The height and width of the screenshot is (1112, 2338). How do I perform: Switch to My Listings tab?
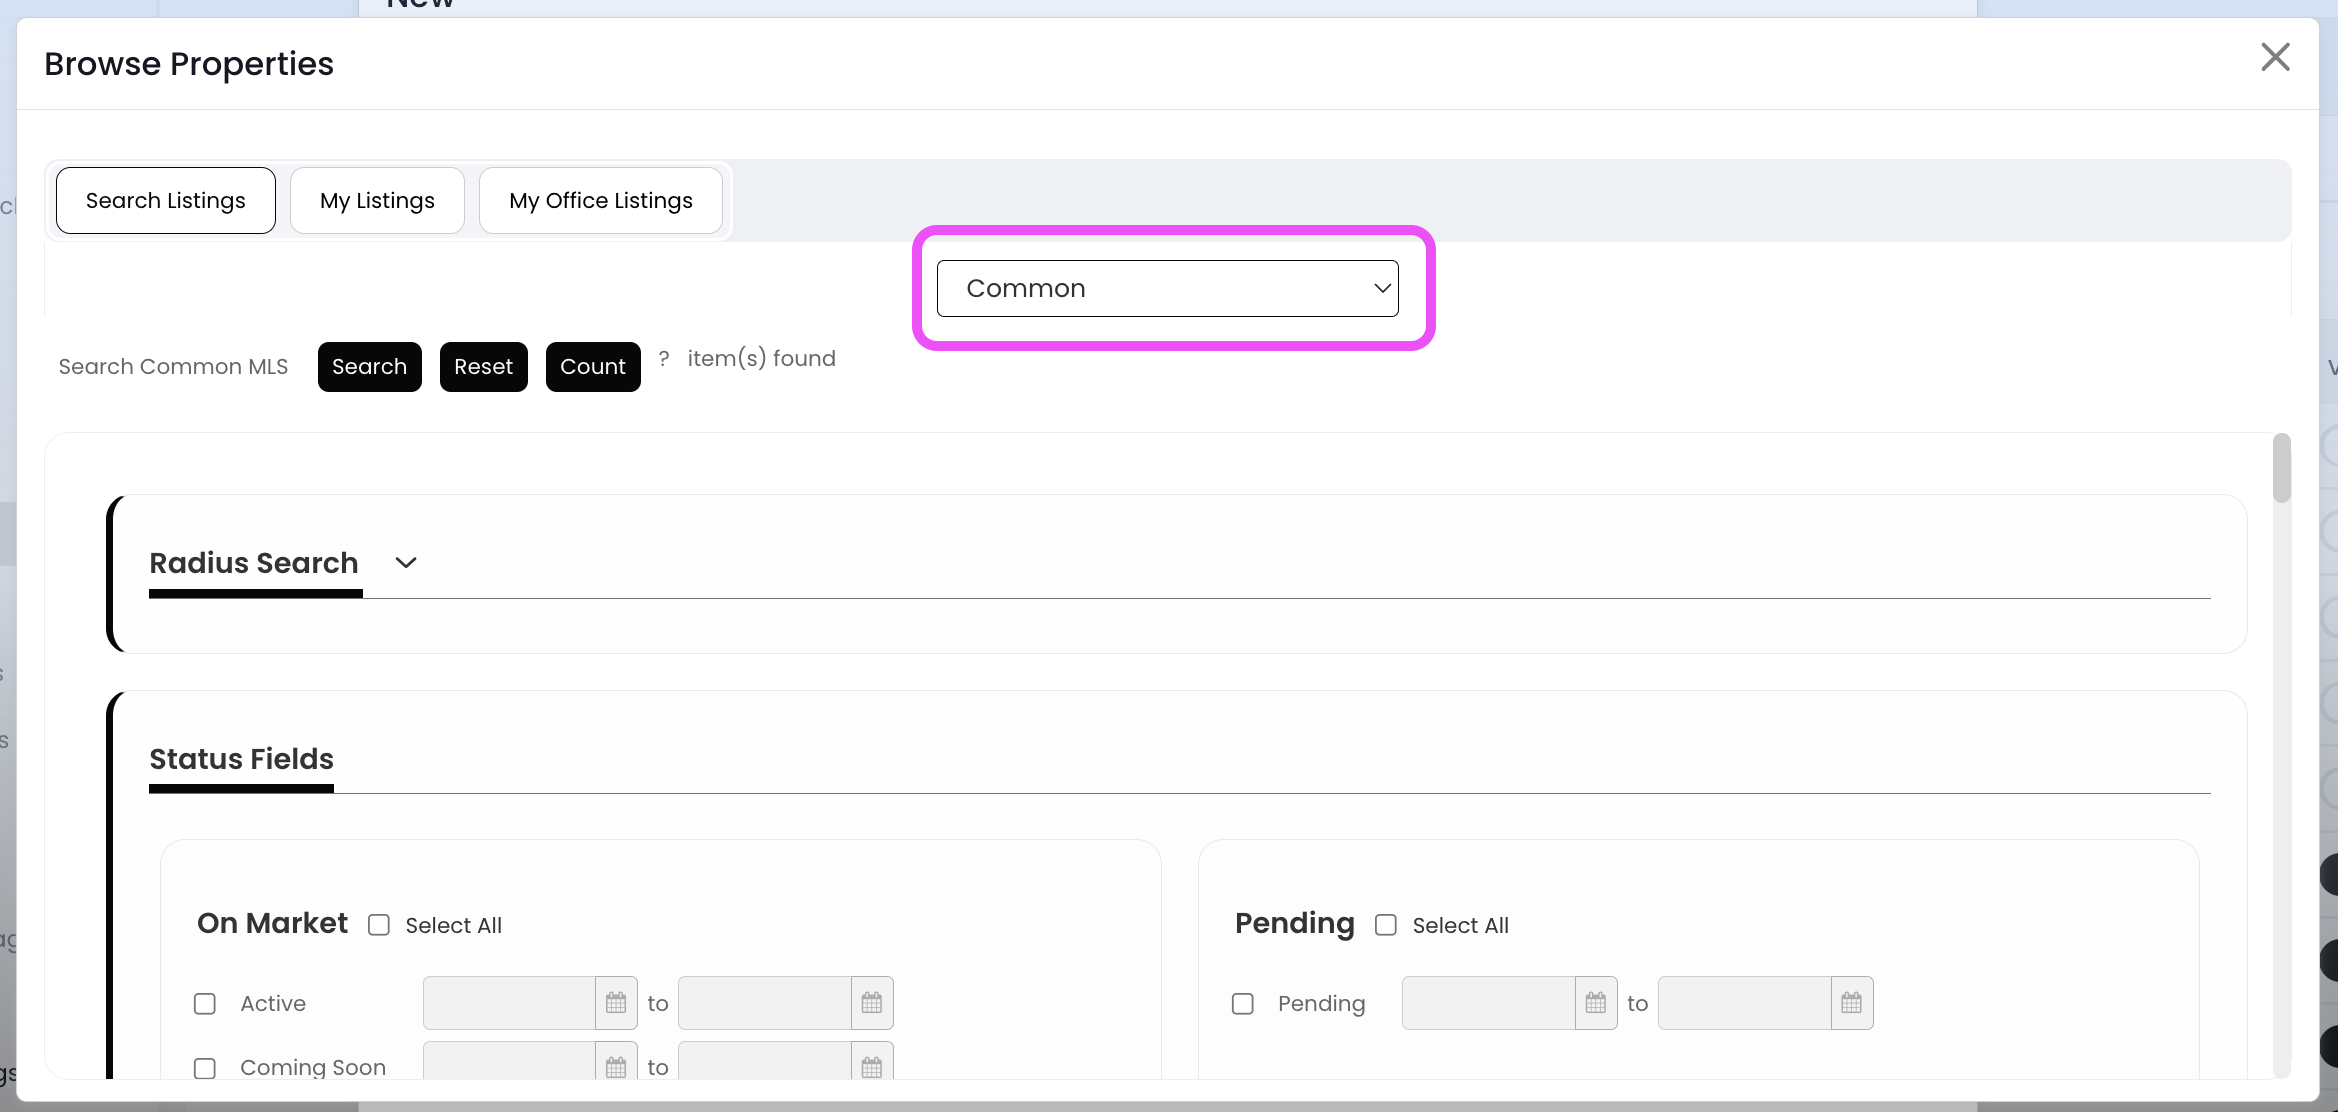[377, 201]
